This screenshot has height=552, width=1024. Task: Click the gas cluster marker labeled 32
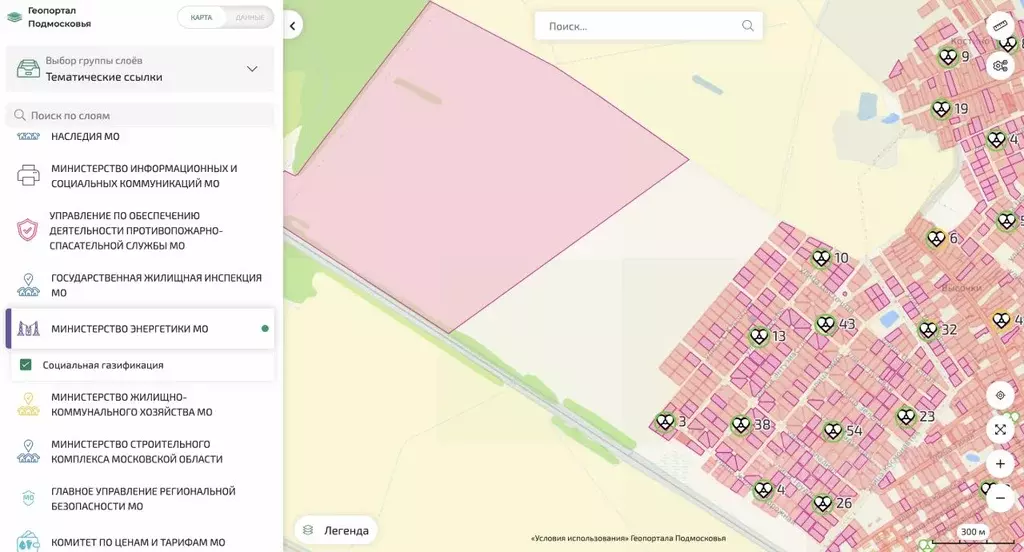(x=928, y=330)
